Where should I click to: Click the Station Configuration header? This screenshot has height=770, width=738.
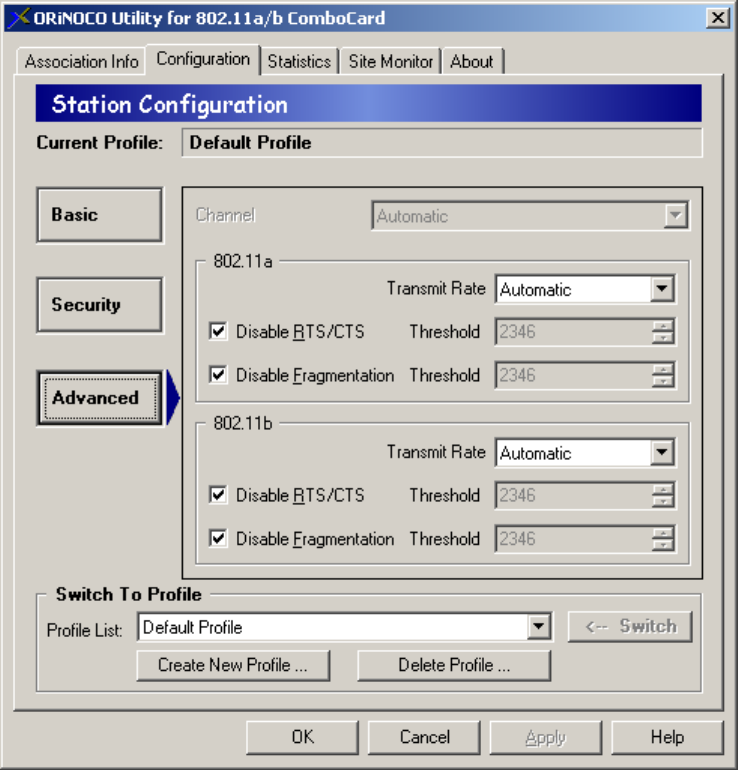coord(368,104)
